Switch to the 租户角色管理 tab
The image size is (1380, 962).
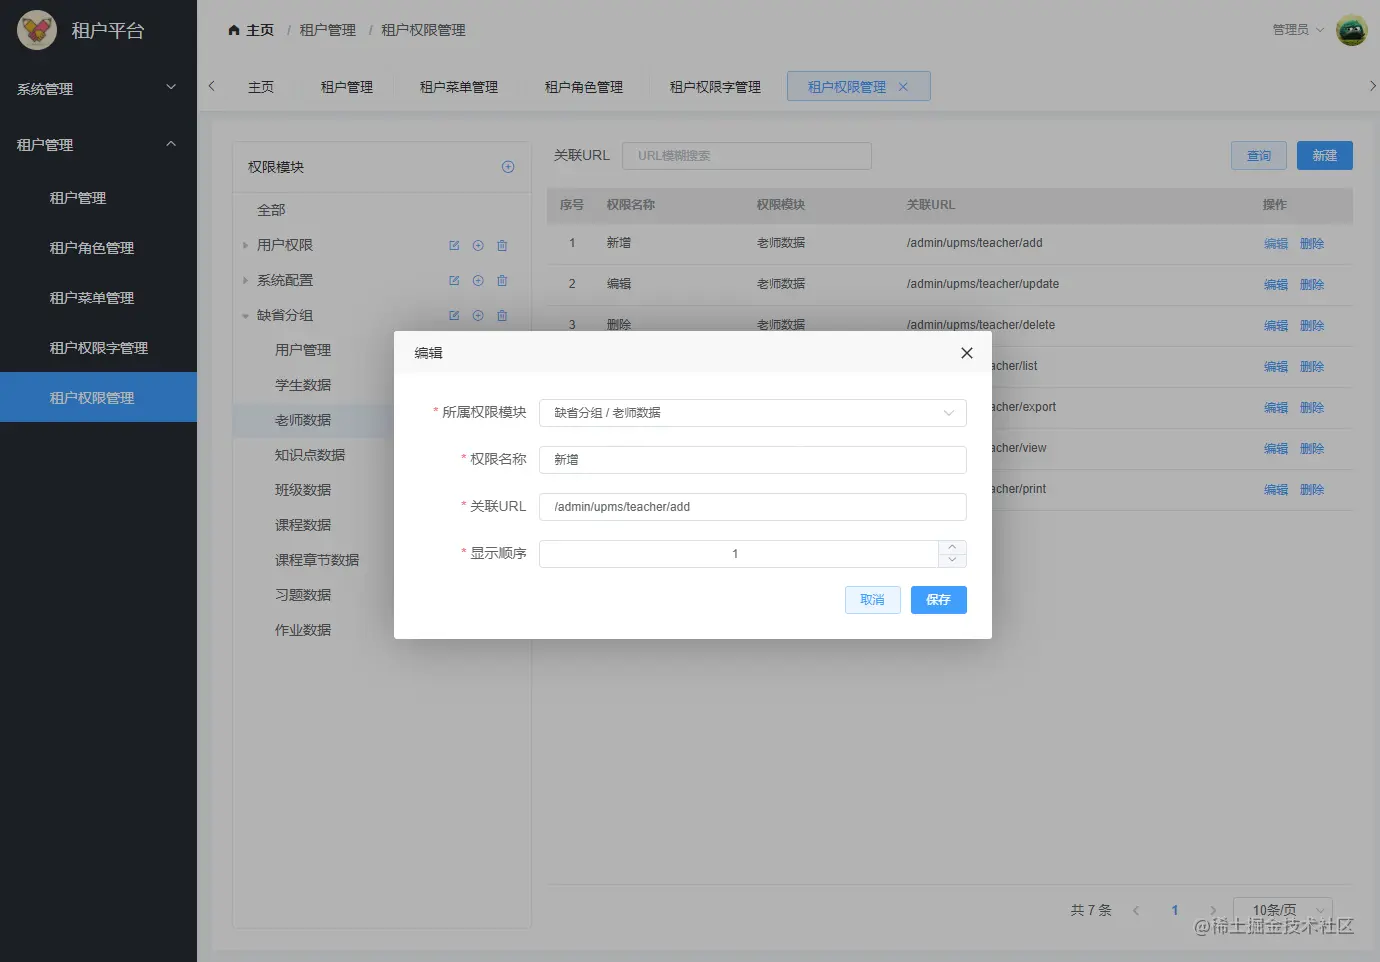point(584,87)
